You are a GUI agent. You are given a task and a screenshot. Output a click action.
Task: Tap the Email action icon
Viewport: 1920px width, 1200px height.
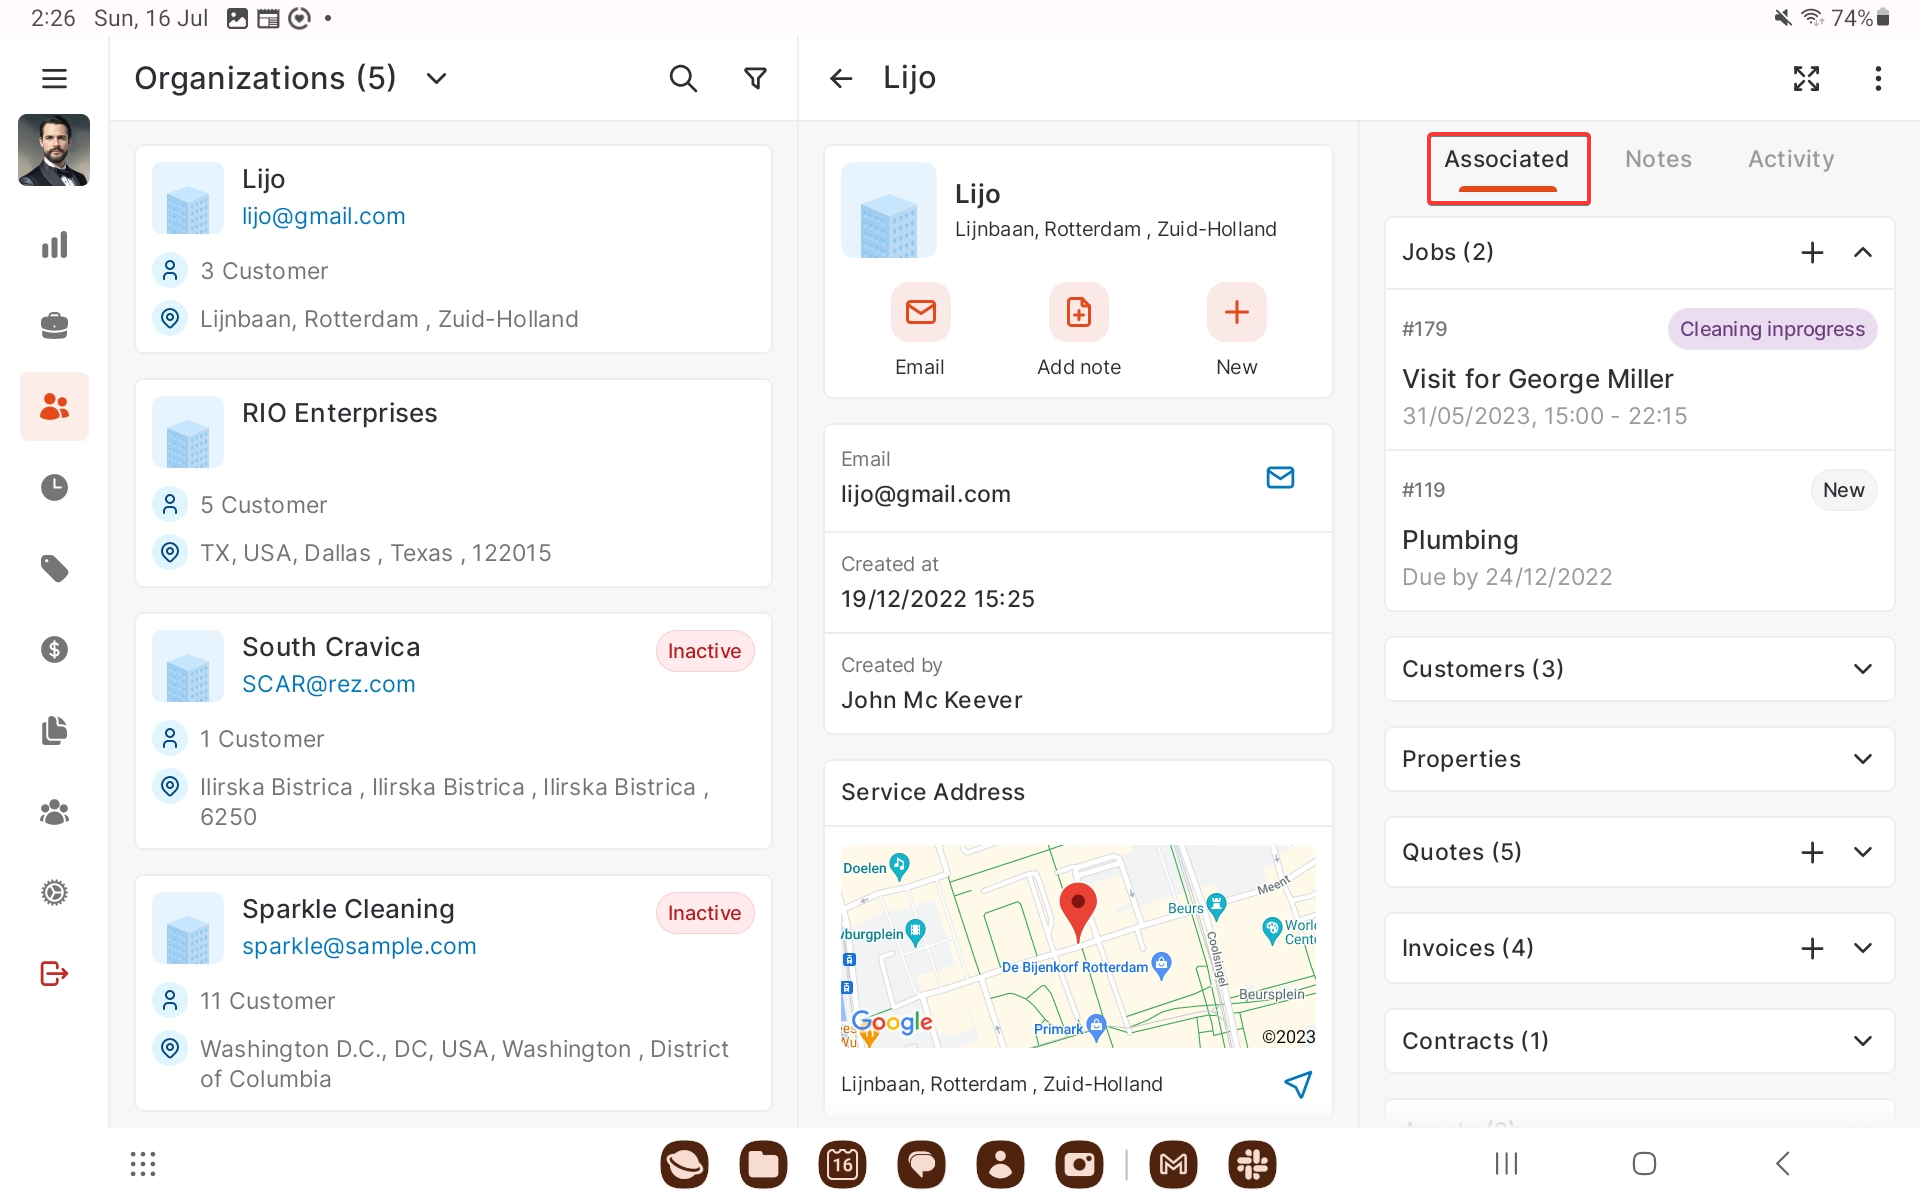pos(920,313)
